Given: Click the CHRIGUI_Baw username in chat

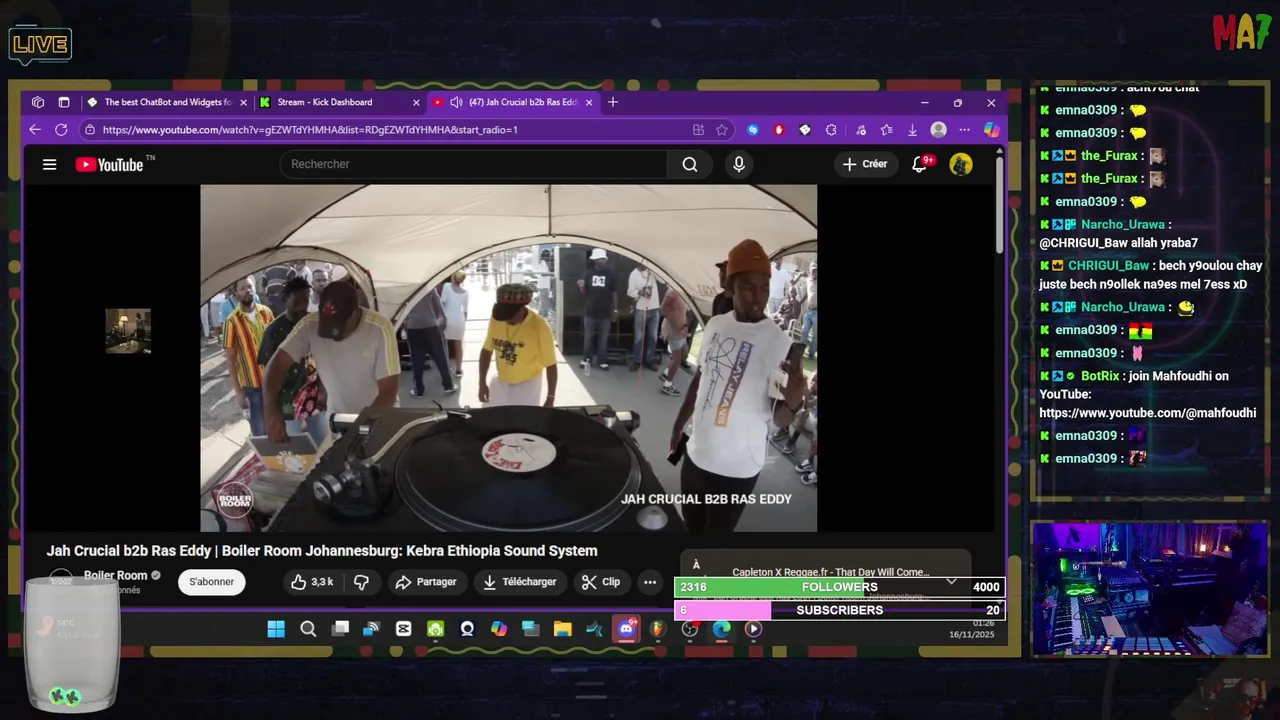Looking at the screenshot, I should point(1108,266).
